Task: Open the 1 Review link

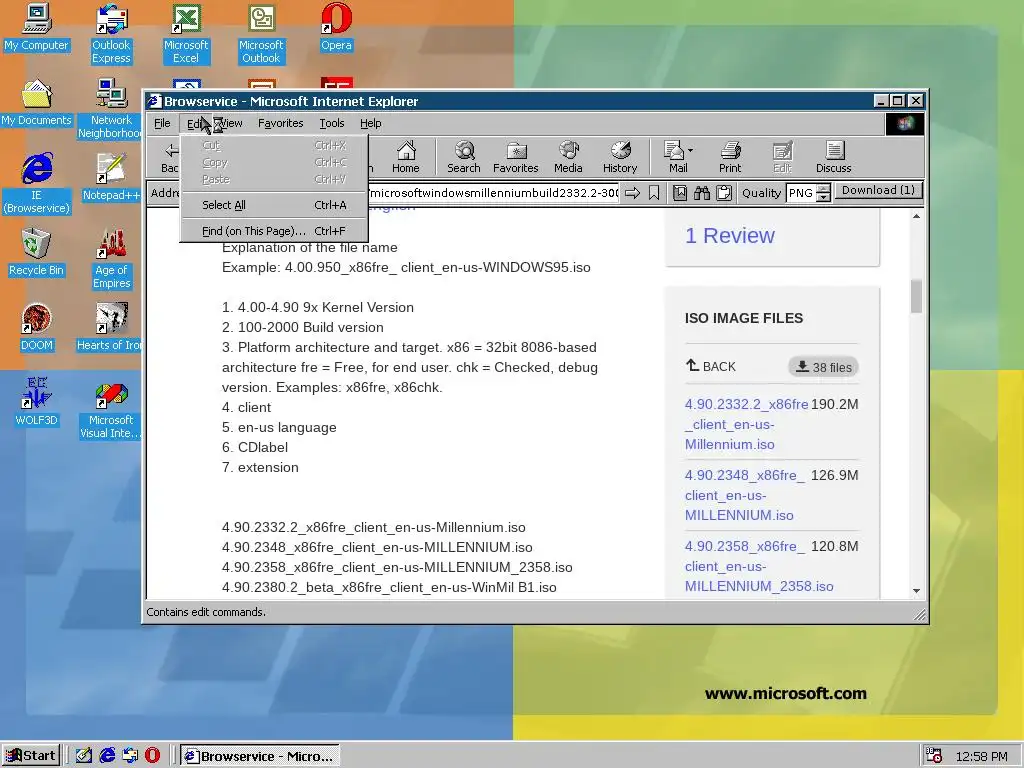Action: coord(729,235)
